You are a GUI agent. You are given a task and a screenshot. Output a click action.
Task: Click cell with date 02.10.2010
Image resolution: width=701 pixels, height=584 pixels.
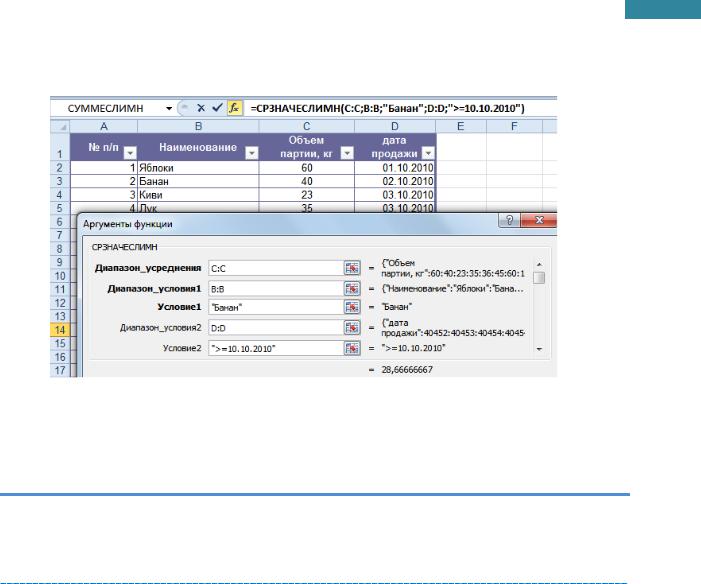point(395,181)
